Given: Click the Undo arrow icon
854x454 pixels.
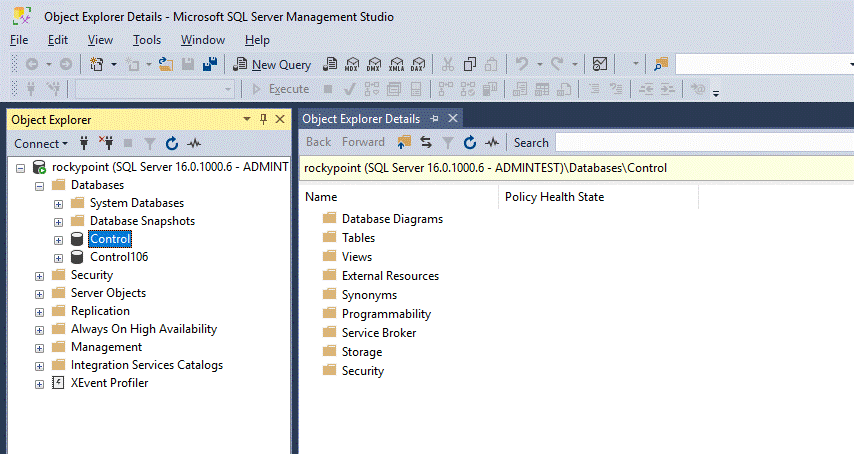Looking at the screenshot, I should pos(522,64).
